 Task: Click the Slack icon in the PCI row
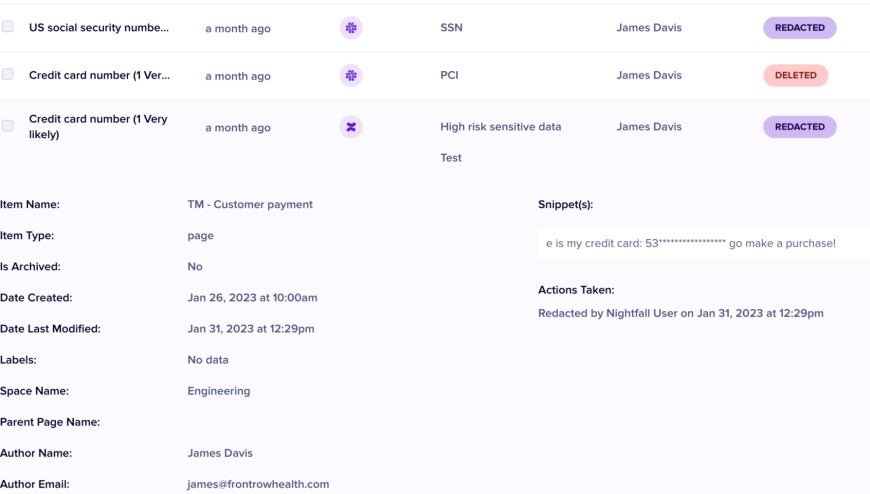click(351, 75)
